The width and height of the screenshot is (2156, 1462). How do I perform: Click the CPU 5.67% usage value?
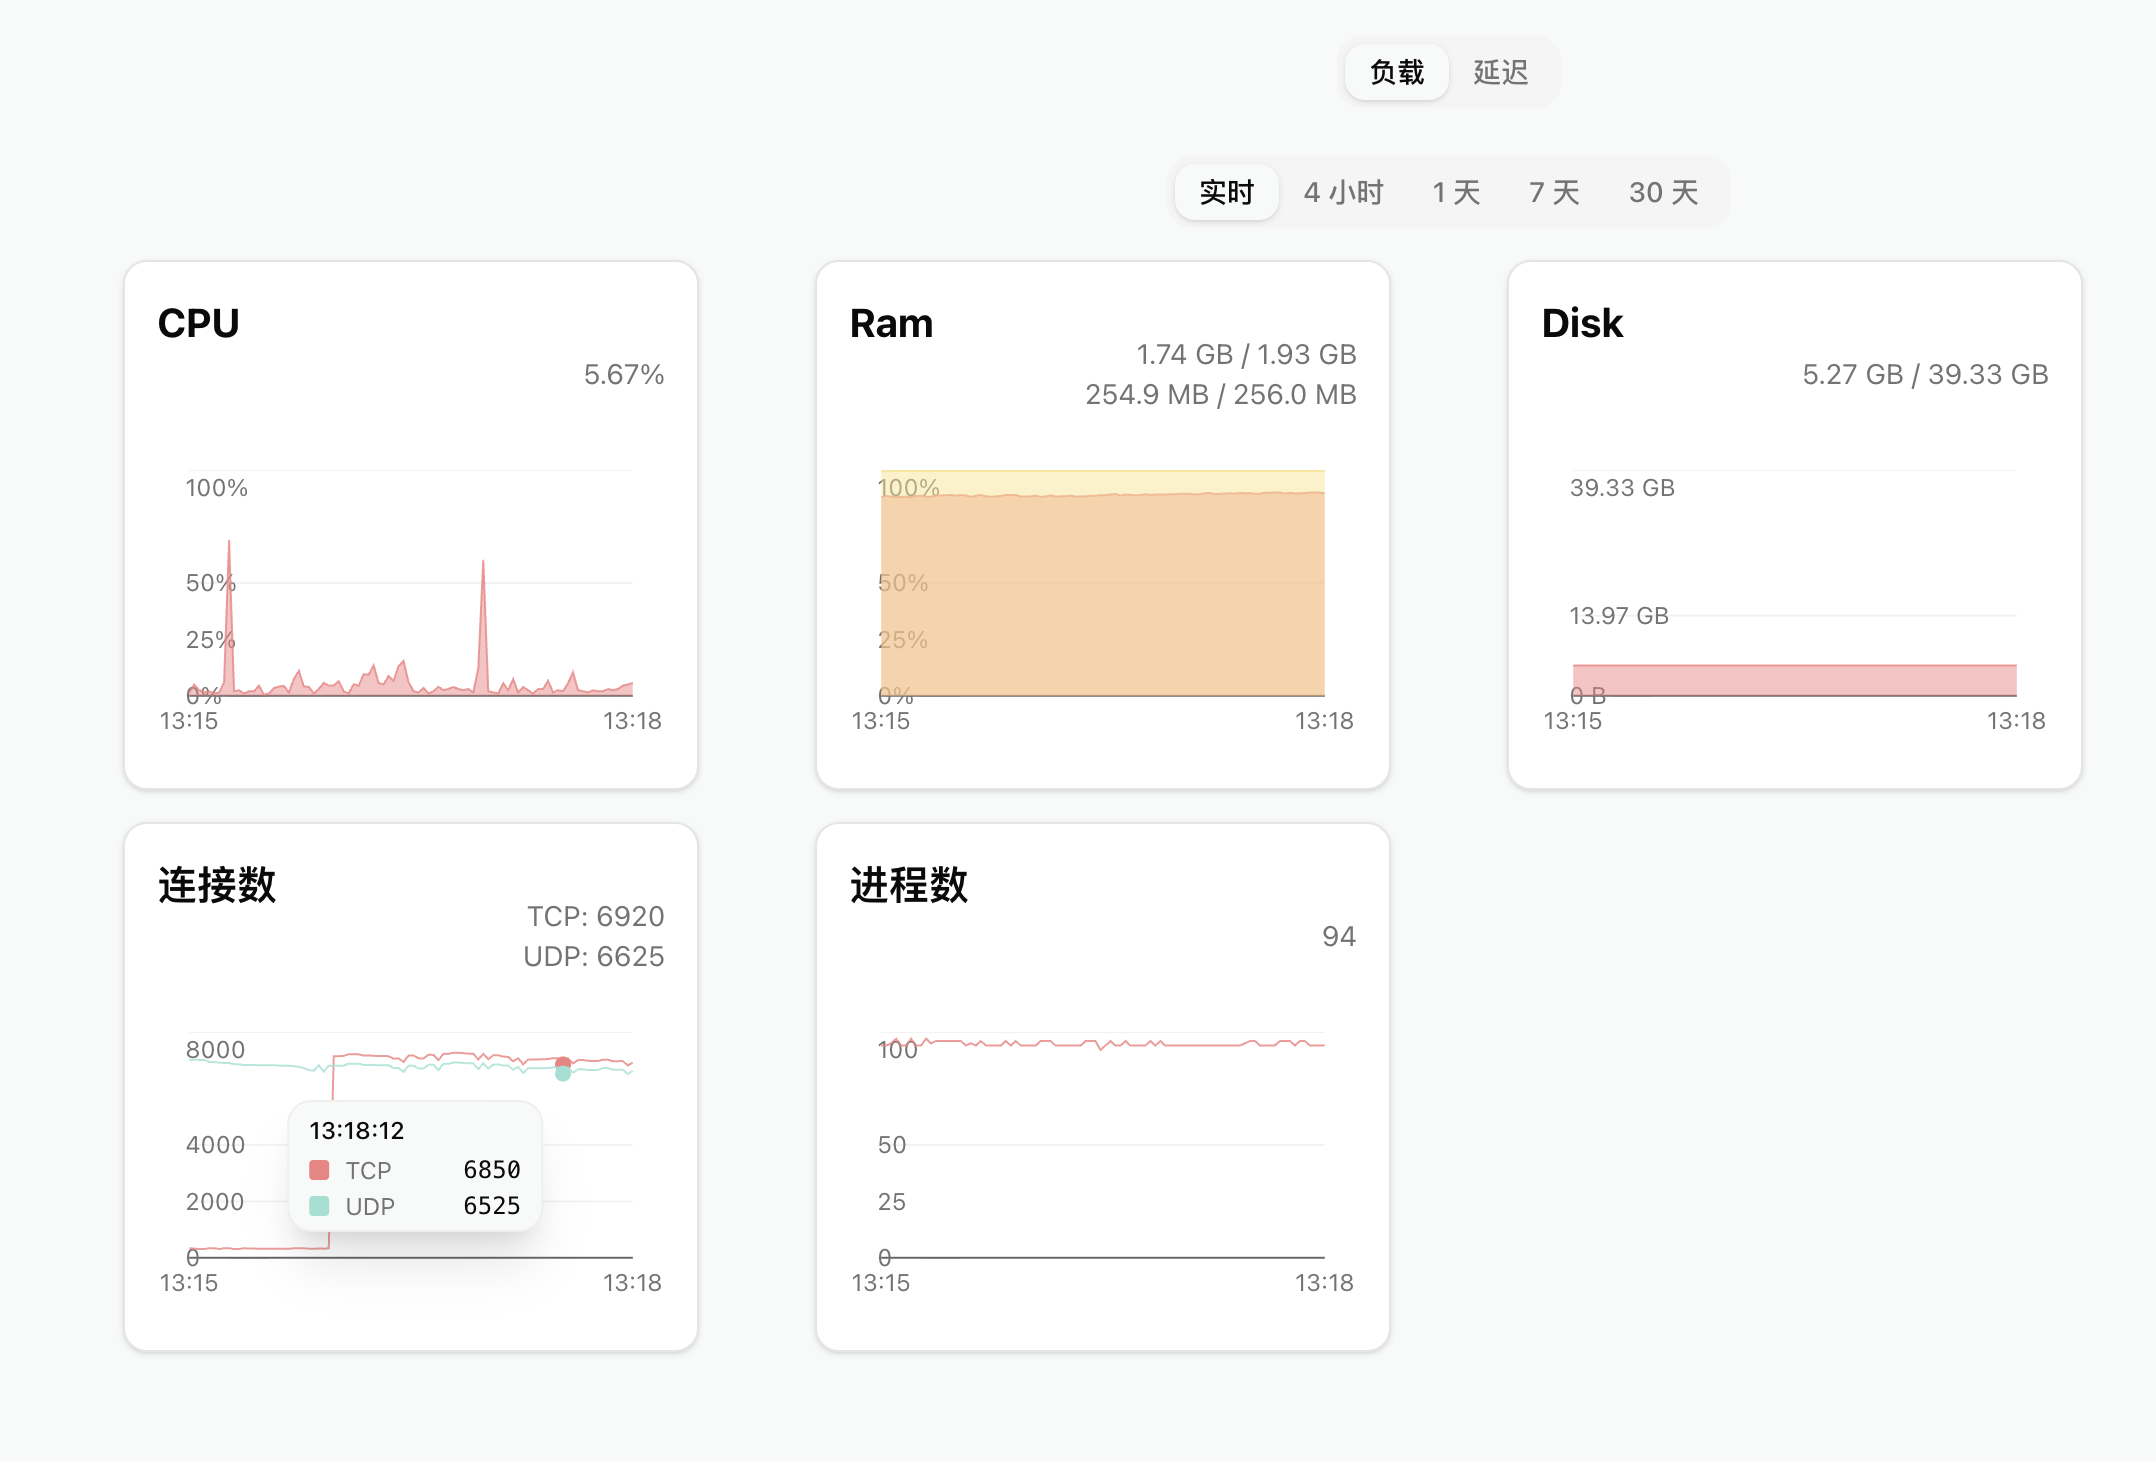pyautogui.click(x=623, y=374)
